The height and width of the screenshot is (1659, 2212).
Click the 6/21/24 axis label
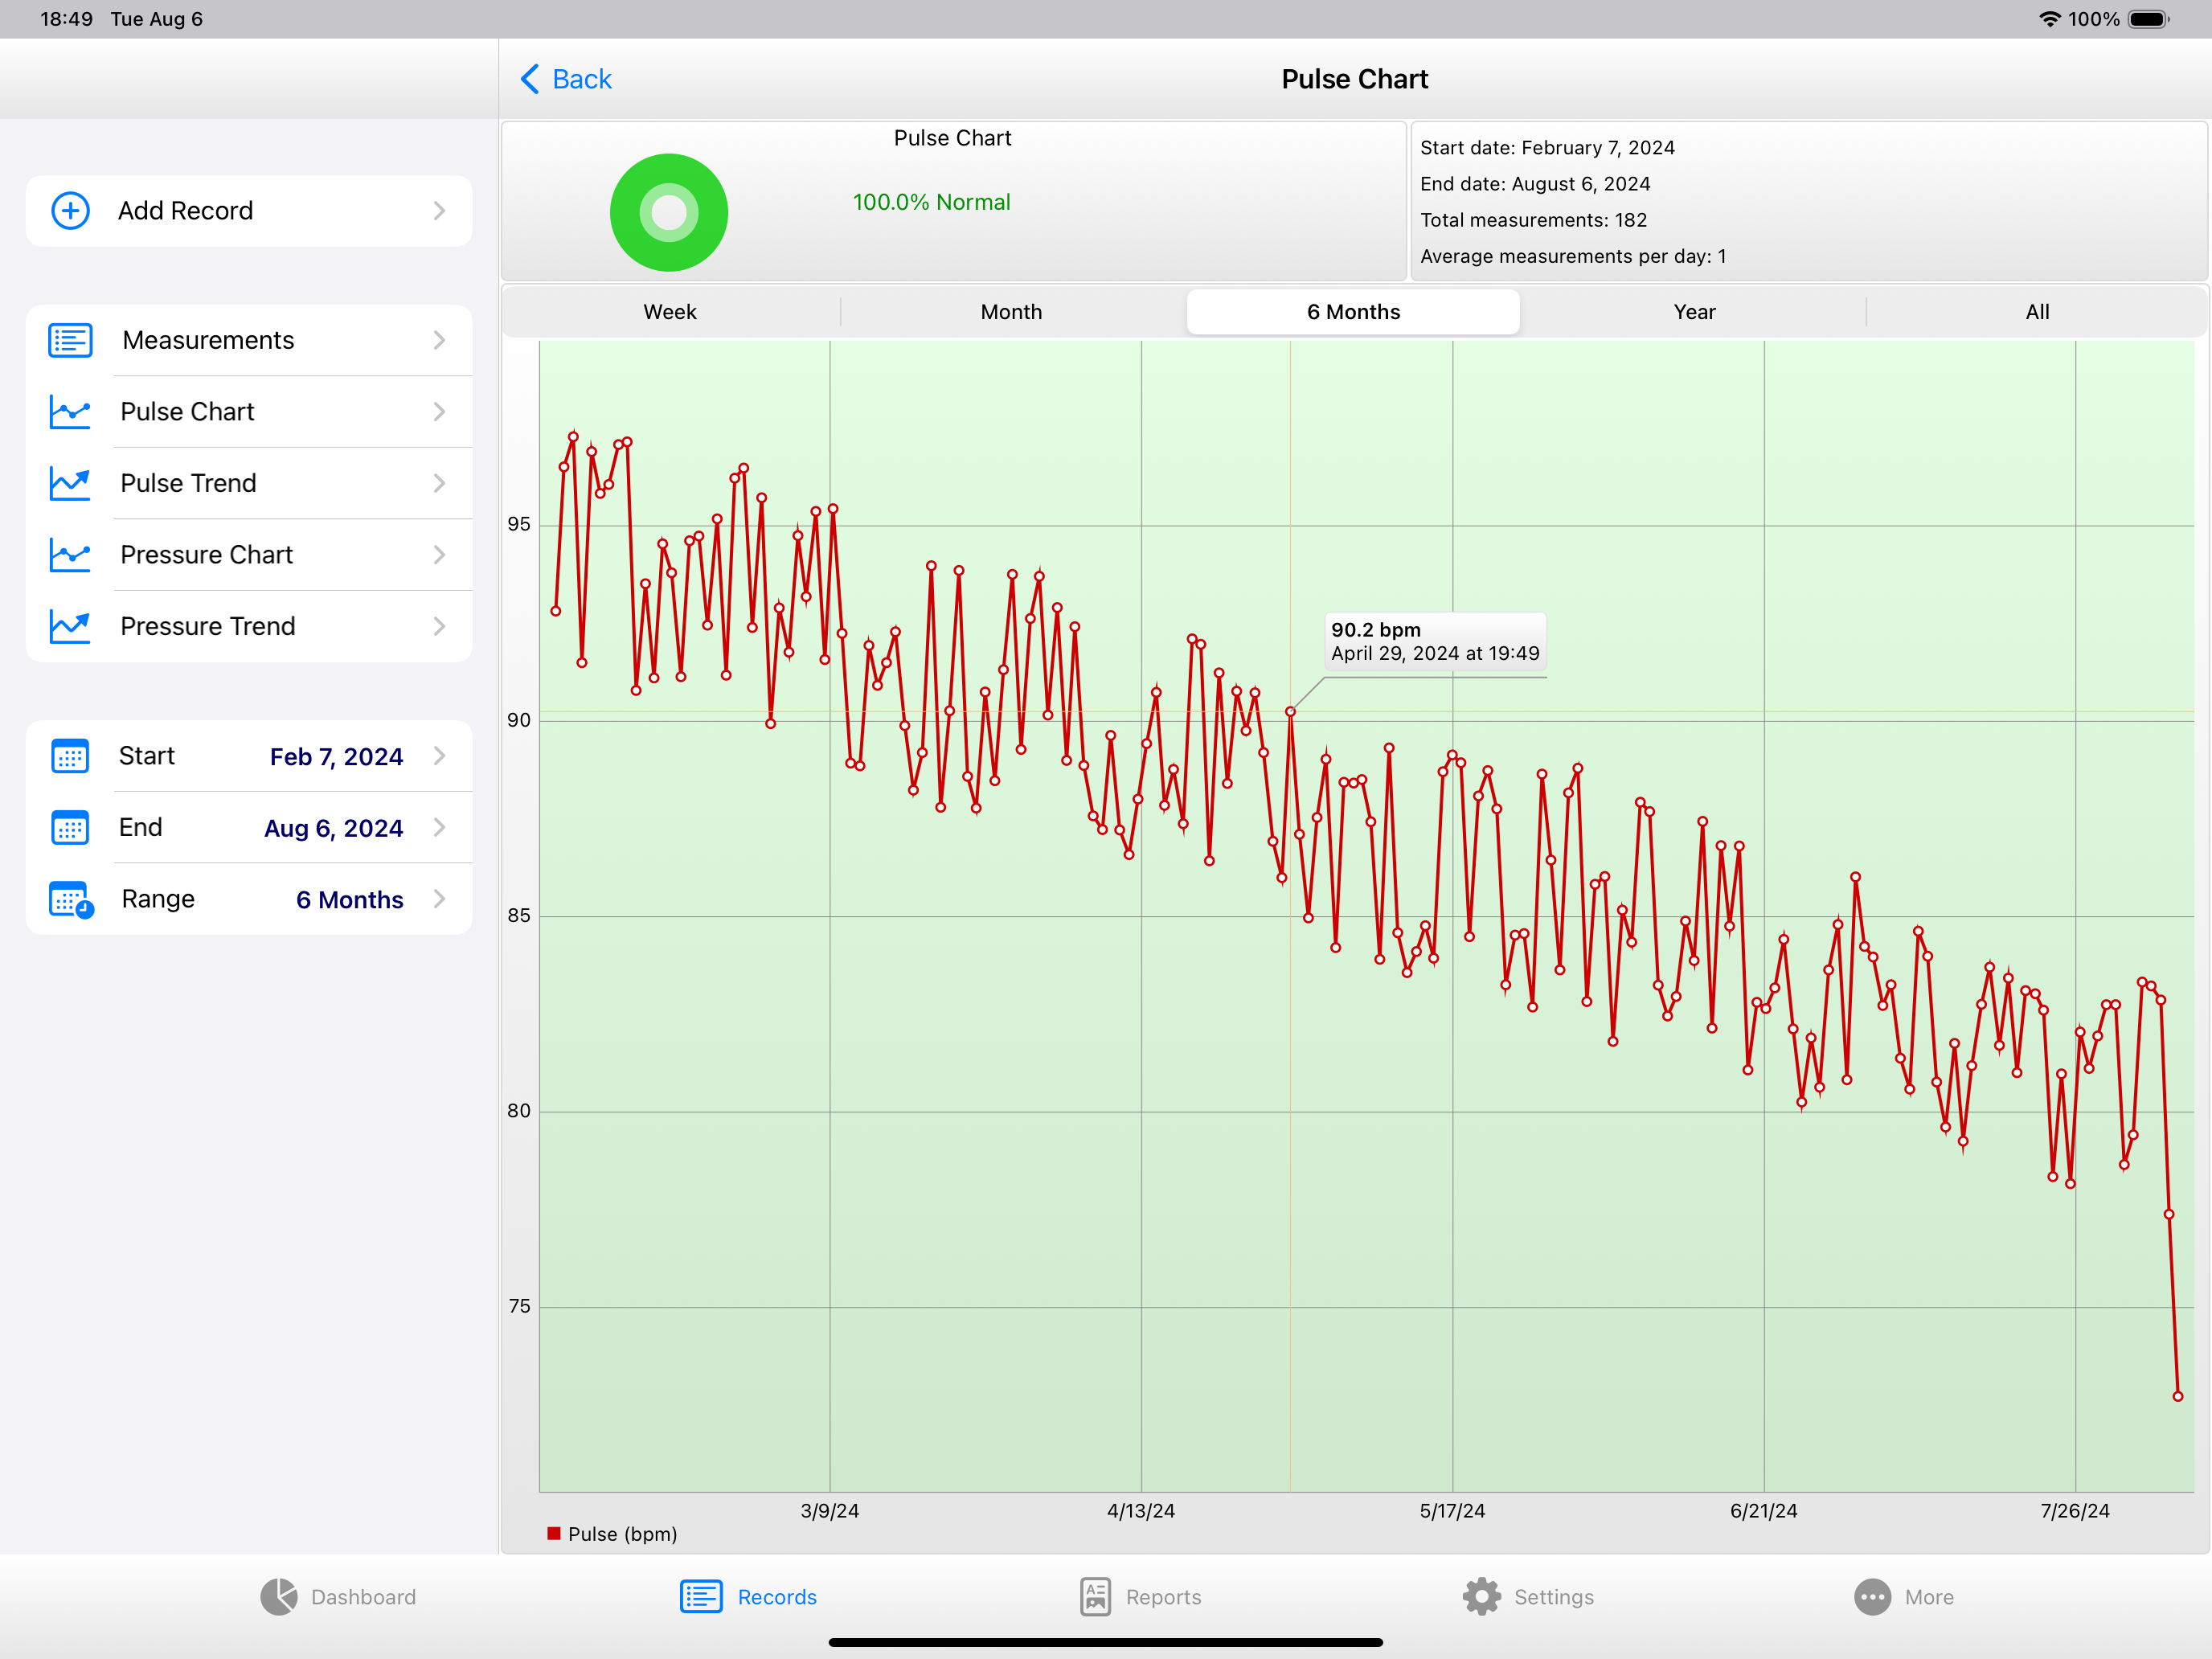pyautogui.click(x=1764, y=1511)
